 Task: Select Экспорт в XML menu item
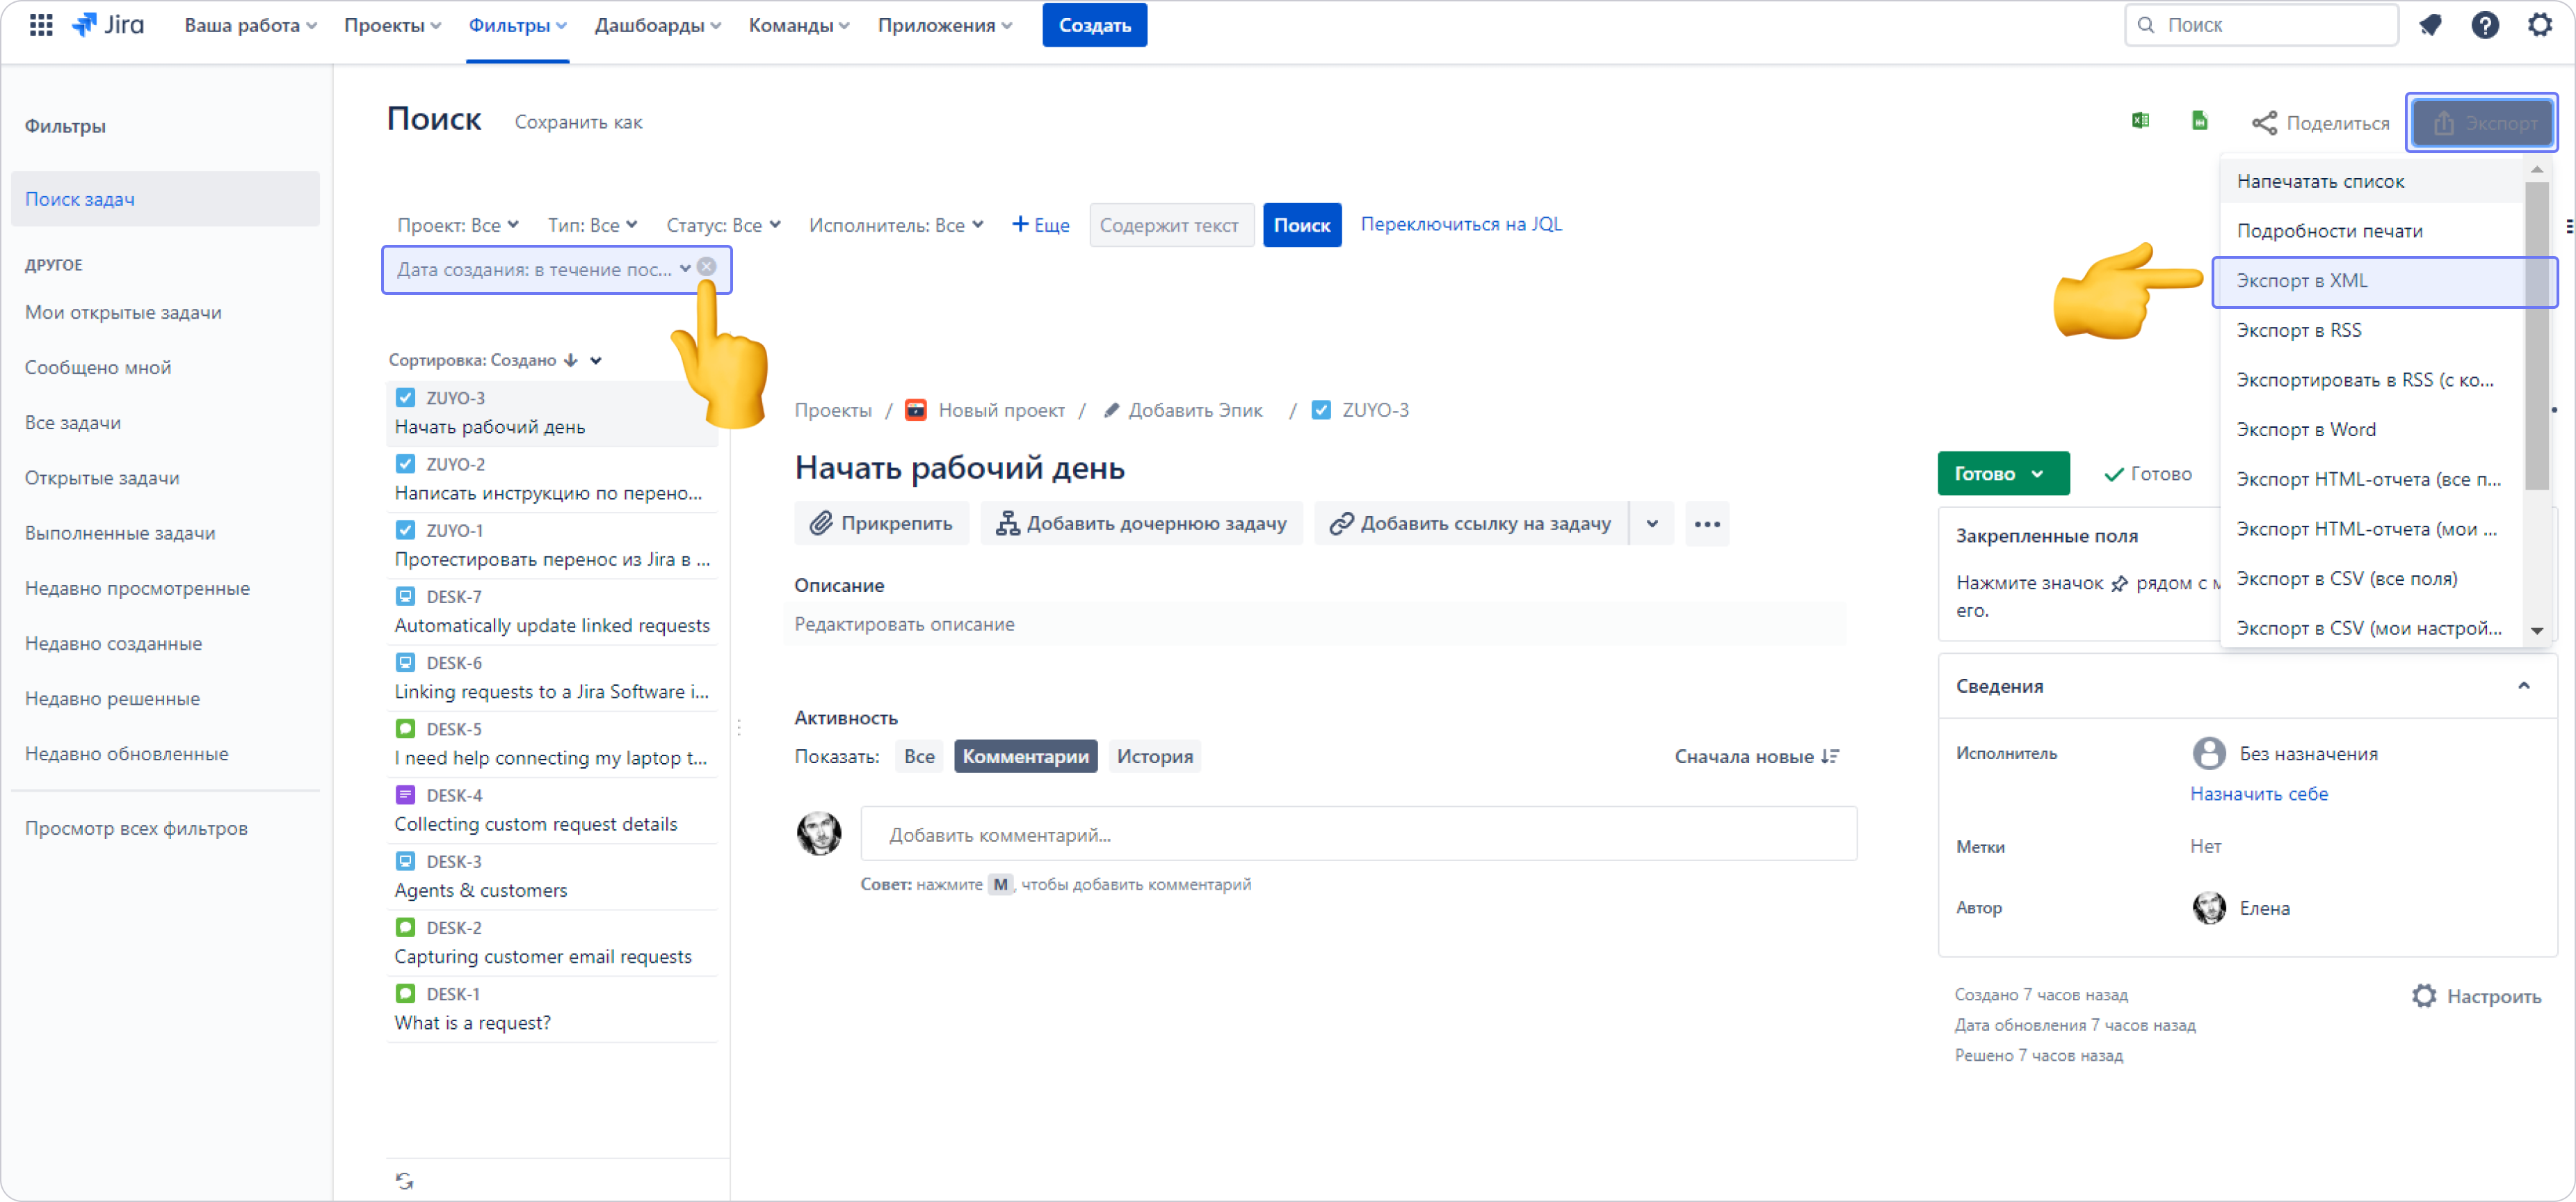(x=2302, y=281)
